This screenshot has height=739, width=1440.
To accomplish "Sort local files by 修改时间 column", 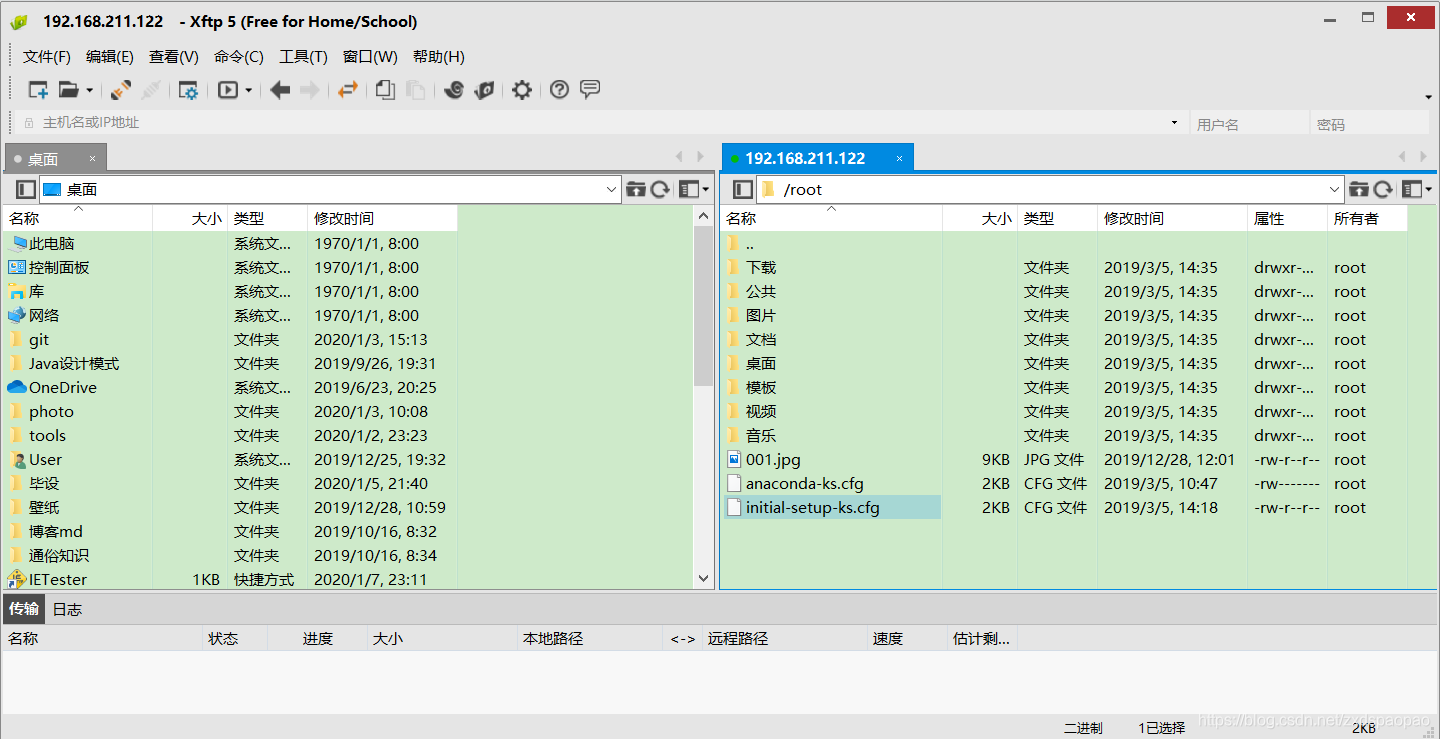I will 382,218.
